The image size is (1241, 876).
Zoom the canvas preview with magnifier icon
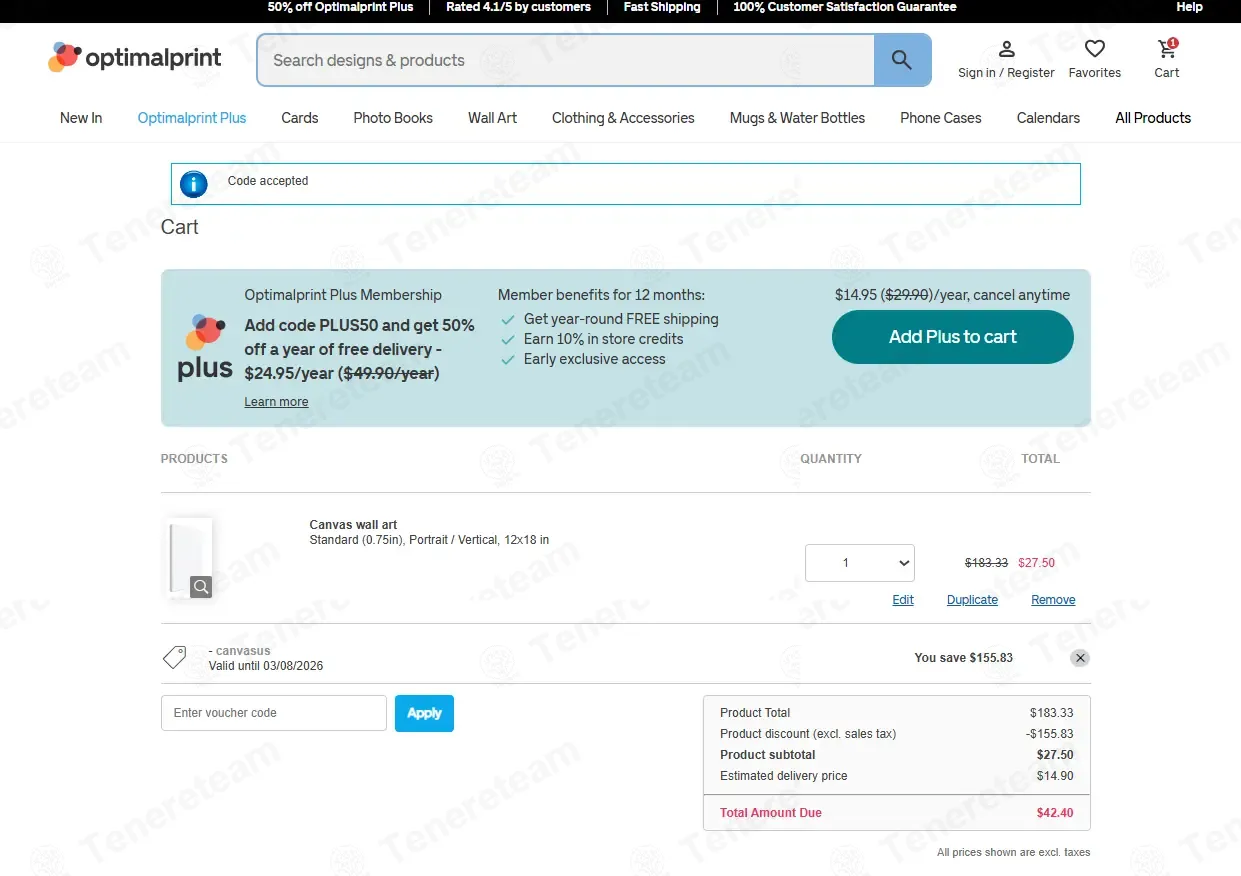click(201, 587)
